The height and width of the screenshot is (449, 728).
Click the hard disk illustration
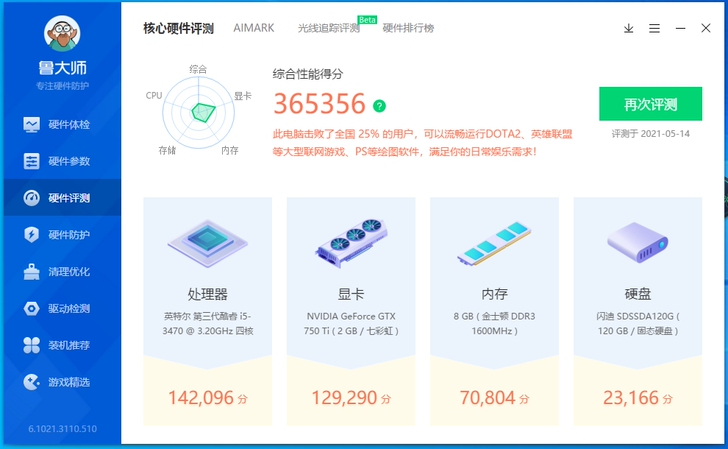638,242
